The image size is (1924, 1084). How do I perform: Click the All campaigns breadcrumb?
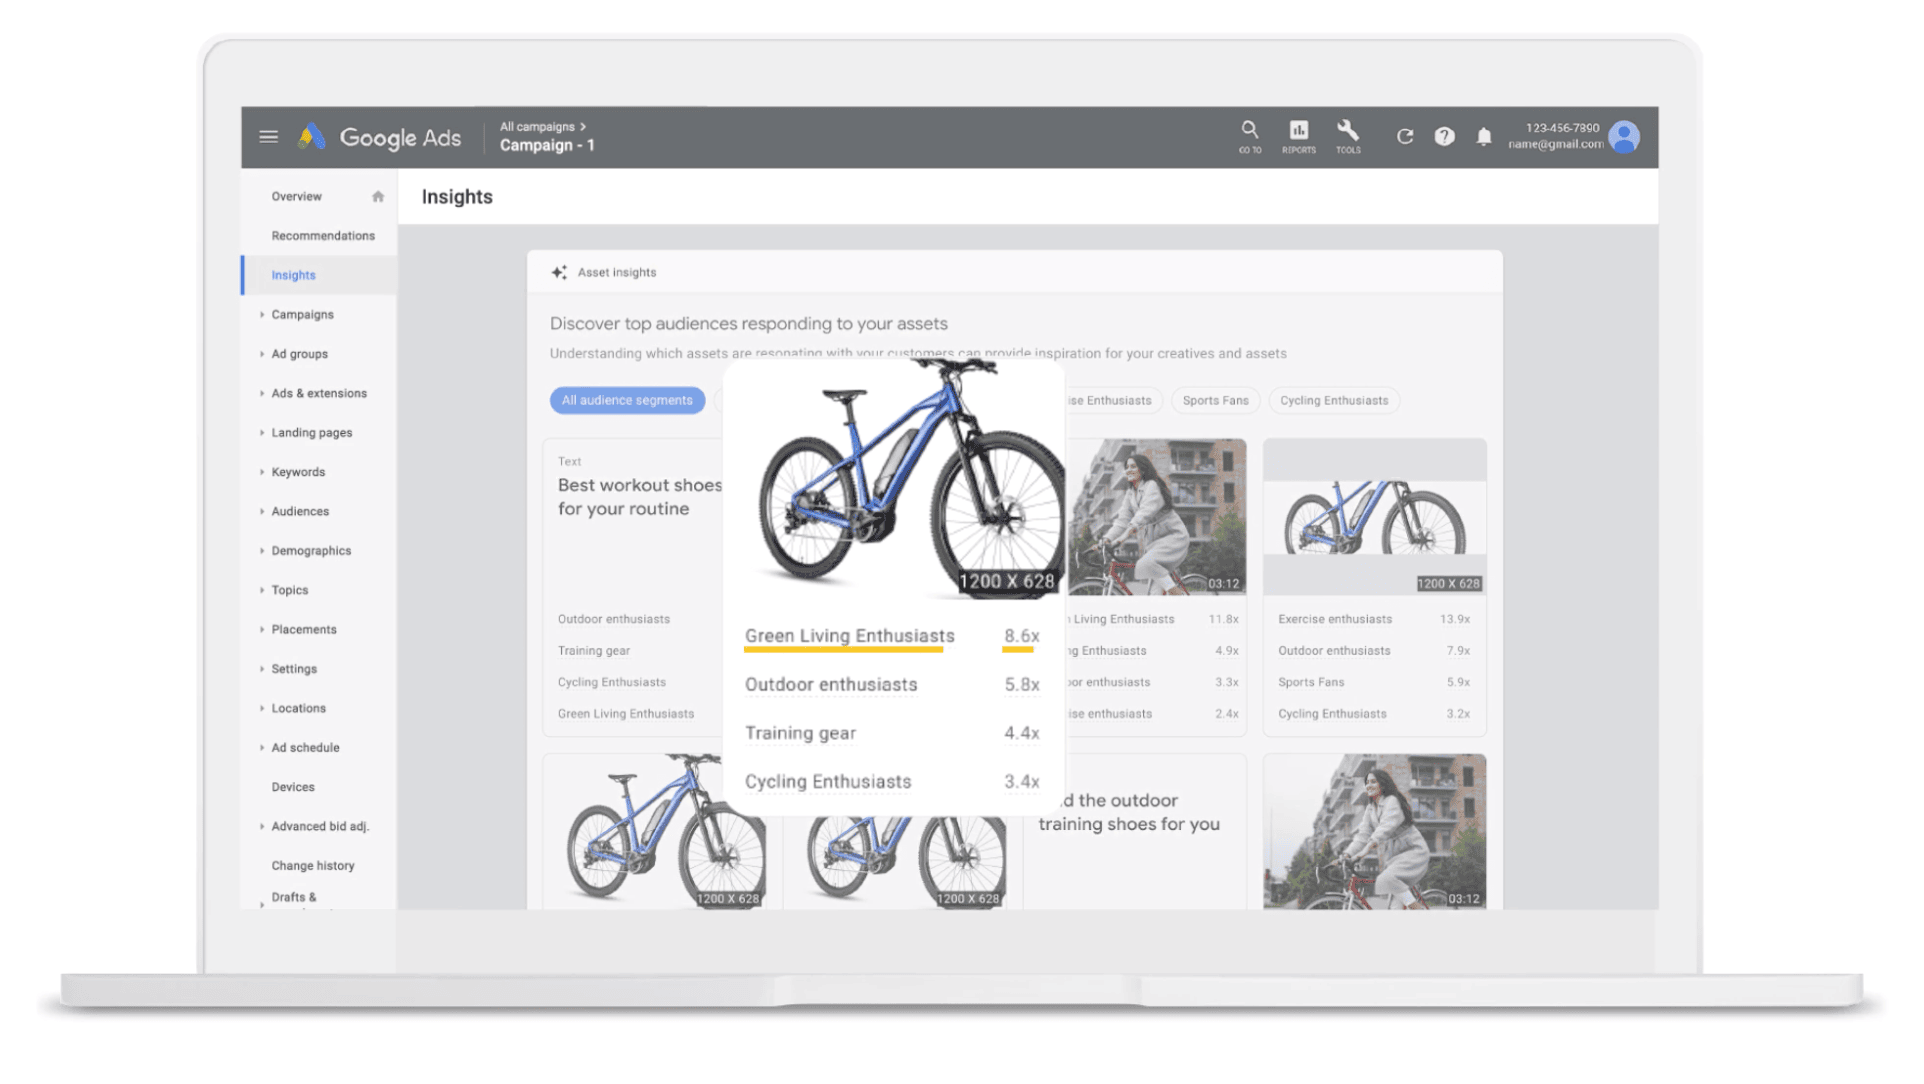(543, 127)
